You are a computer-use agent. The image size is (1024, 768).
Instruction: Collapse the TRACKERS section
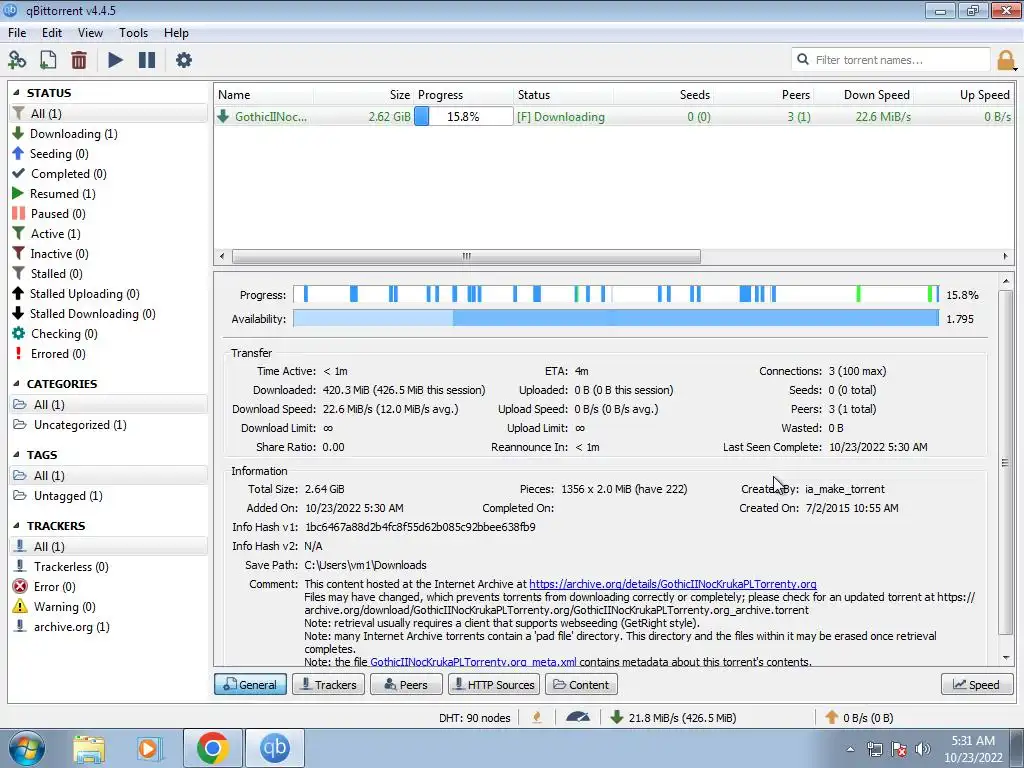(x=16, y=526)
